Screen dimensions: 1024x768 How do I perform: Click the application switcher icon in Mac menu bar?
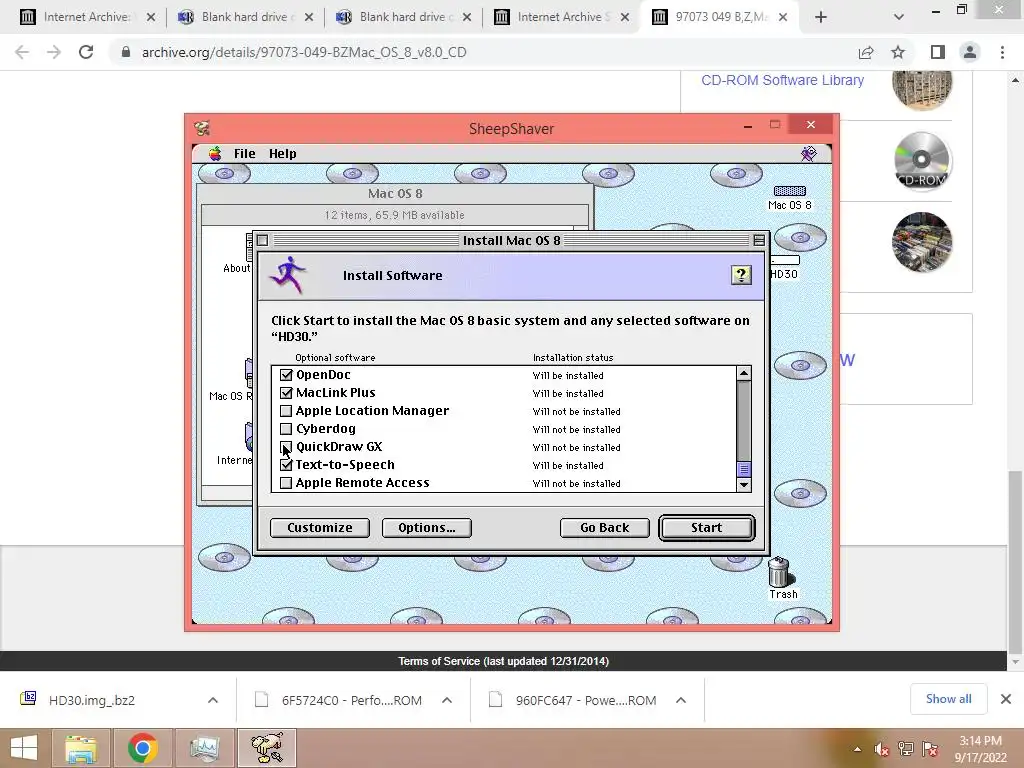(808, 153)
